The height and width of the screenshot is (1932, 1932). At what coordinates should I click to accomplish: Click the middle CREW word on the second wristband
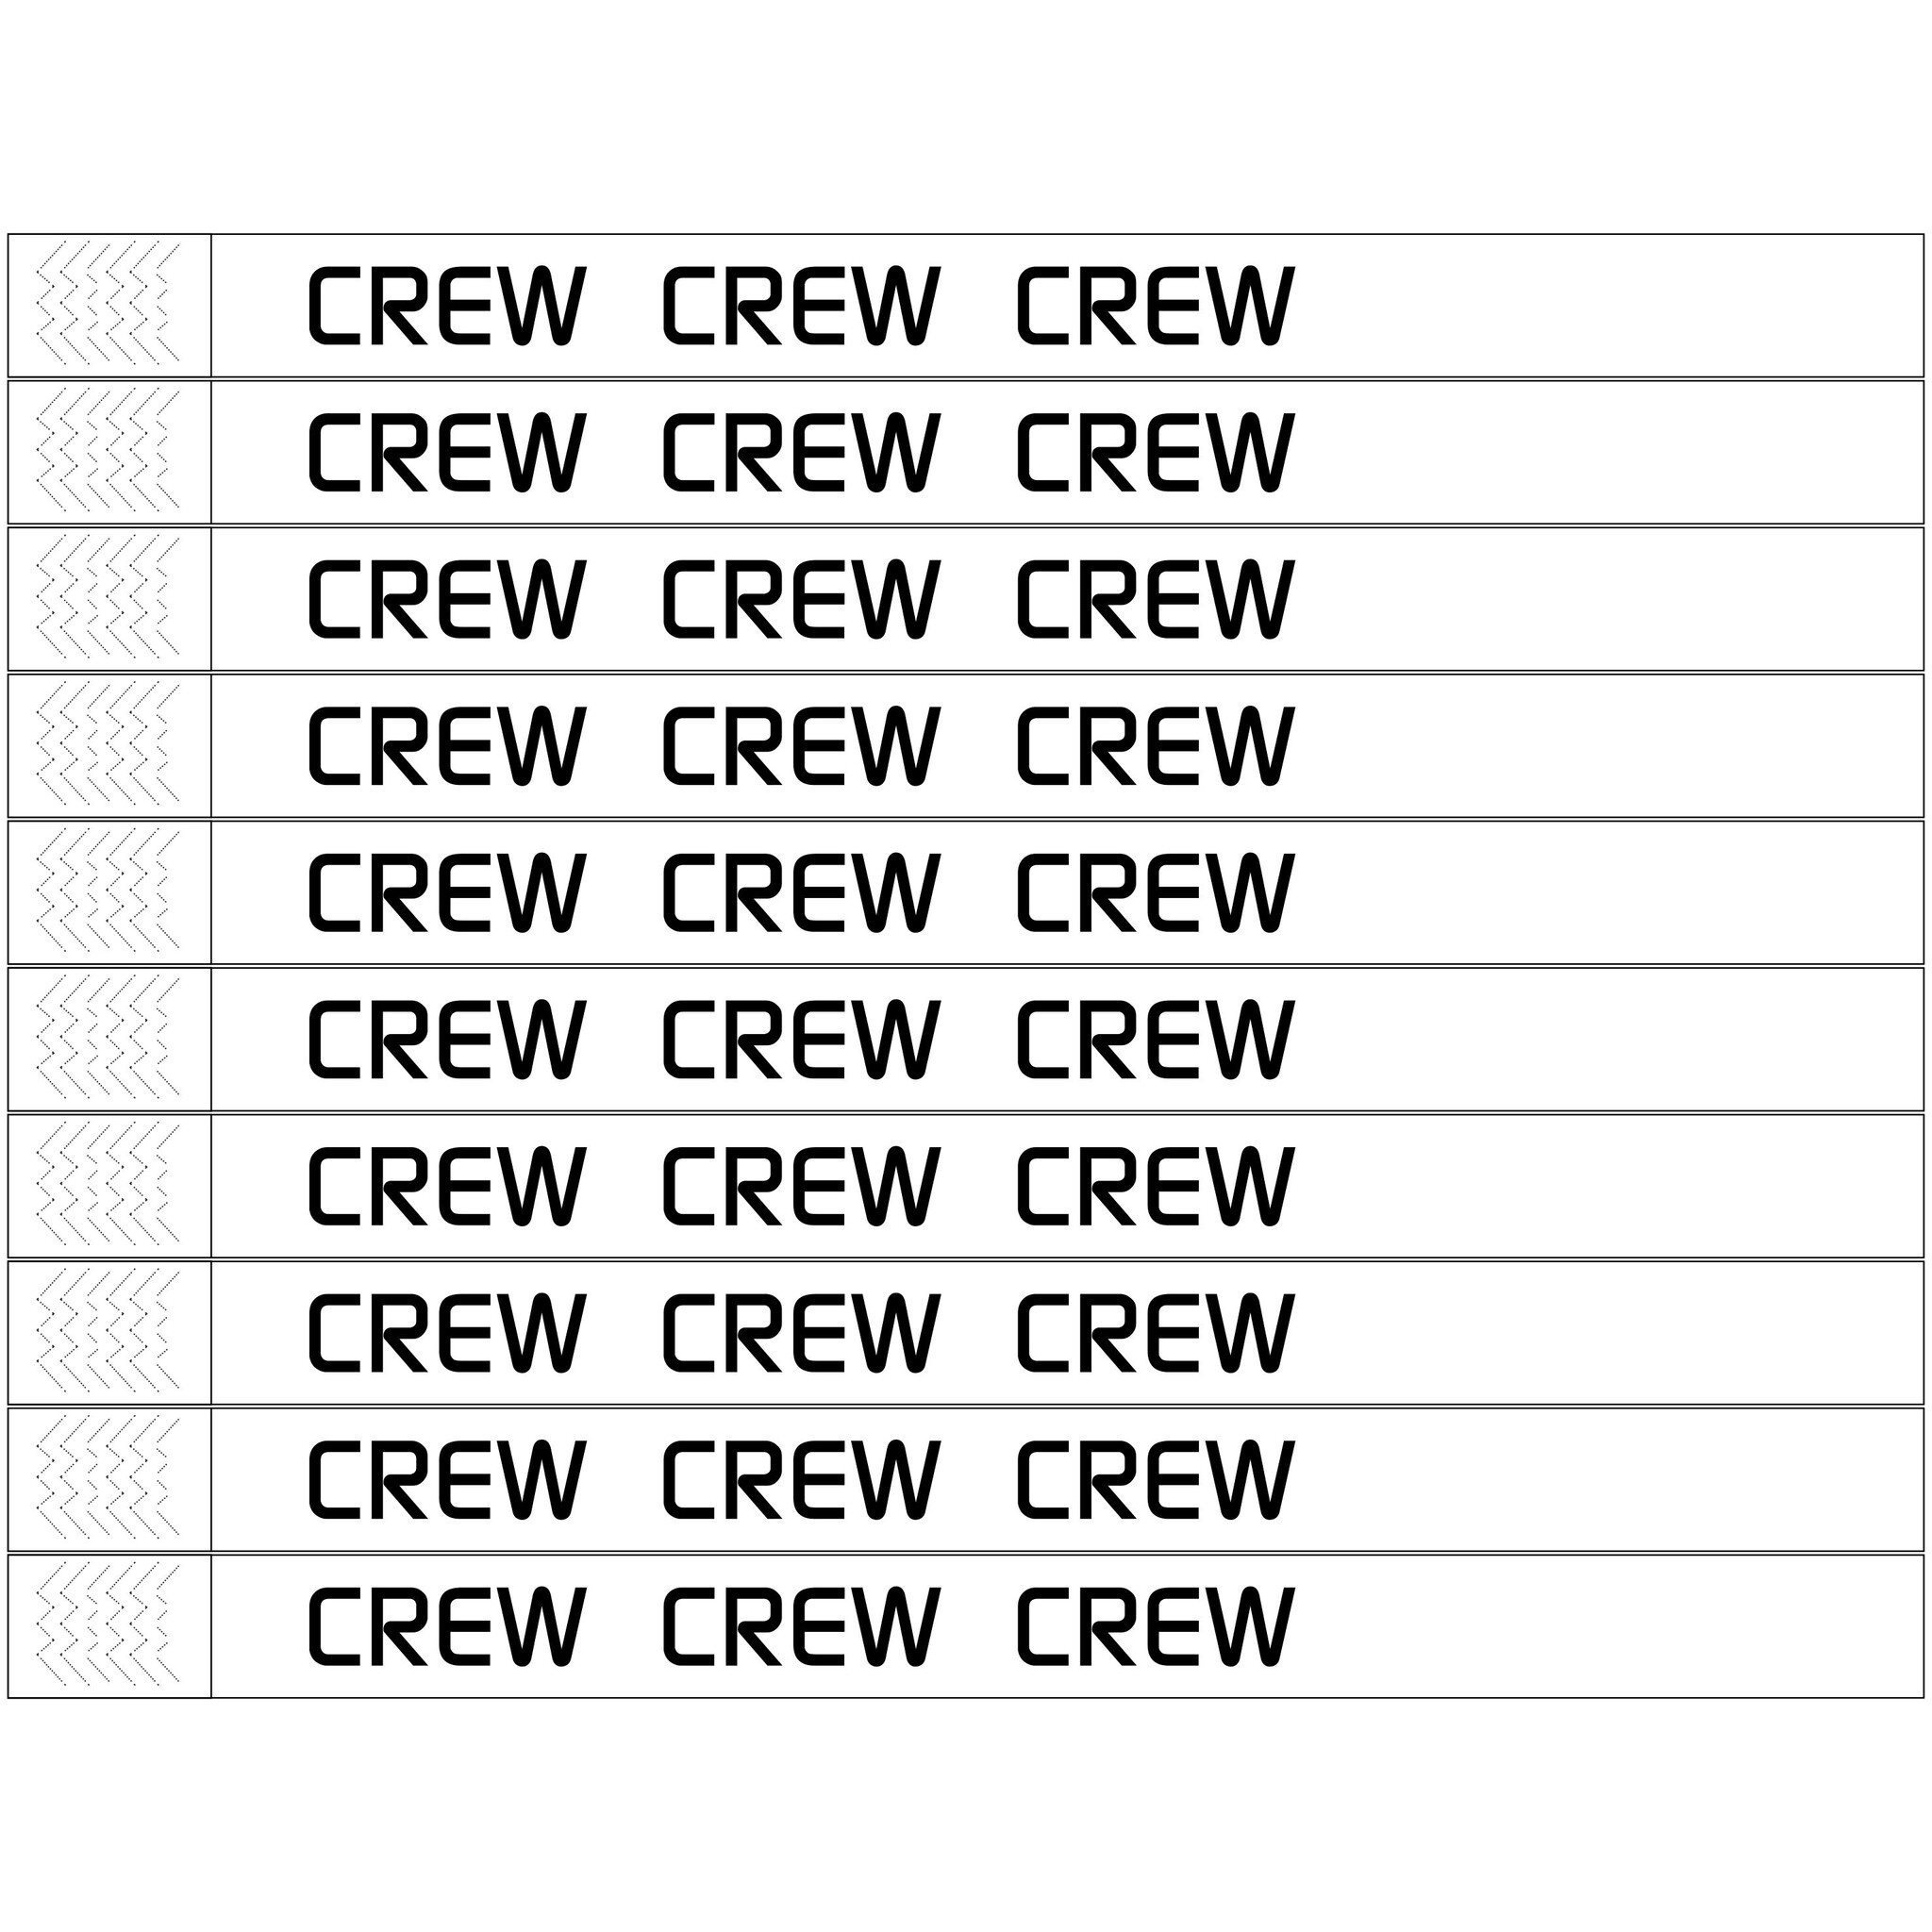tap(801, 451)
